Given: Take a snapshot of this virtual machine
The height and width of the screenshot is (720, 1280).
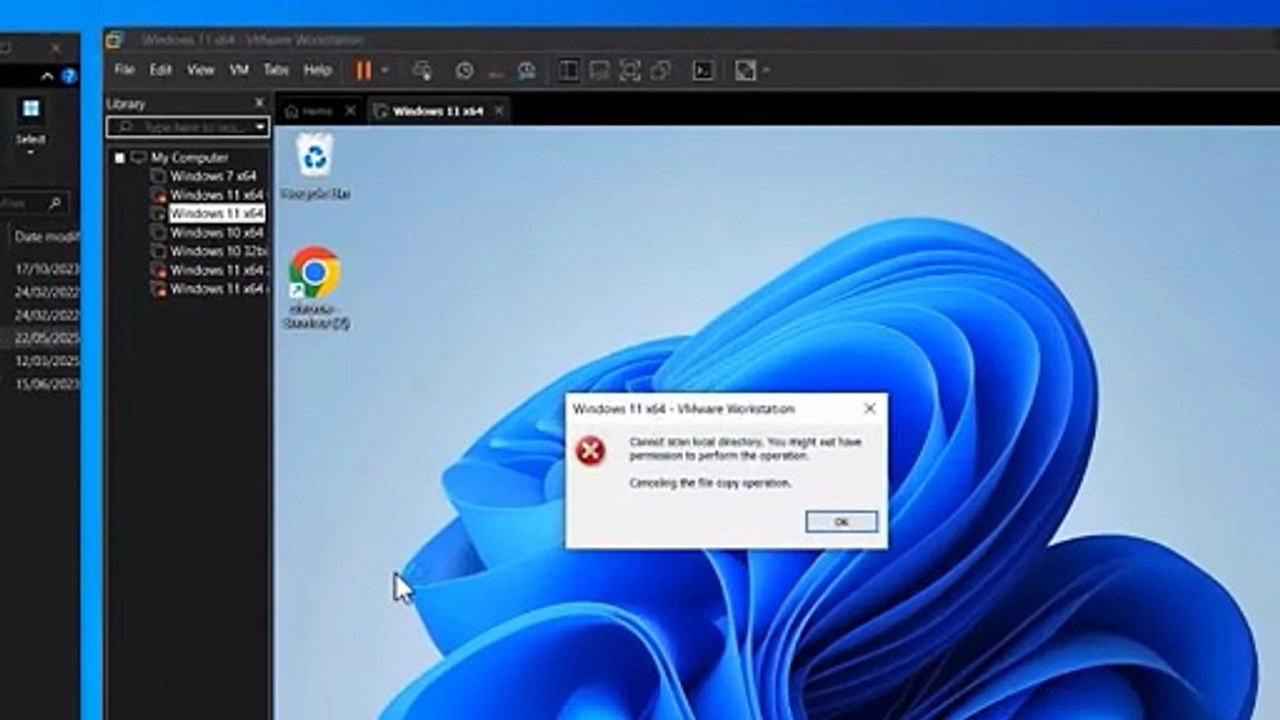Looking at the screenshot, I should [464, 70].
